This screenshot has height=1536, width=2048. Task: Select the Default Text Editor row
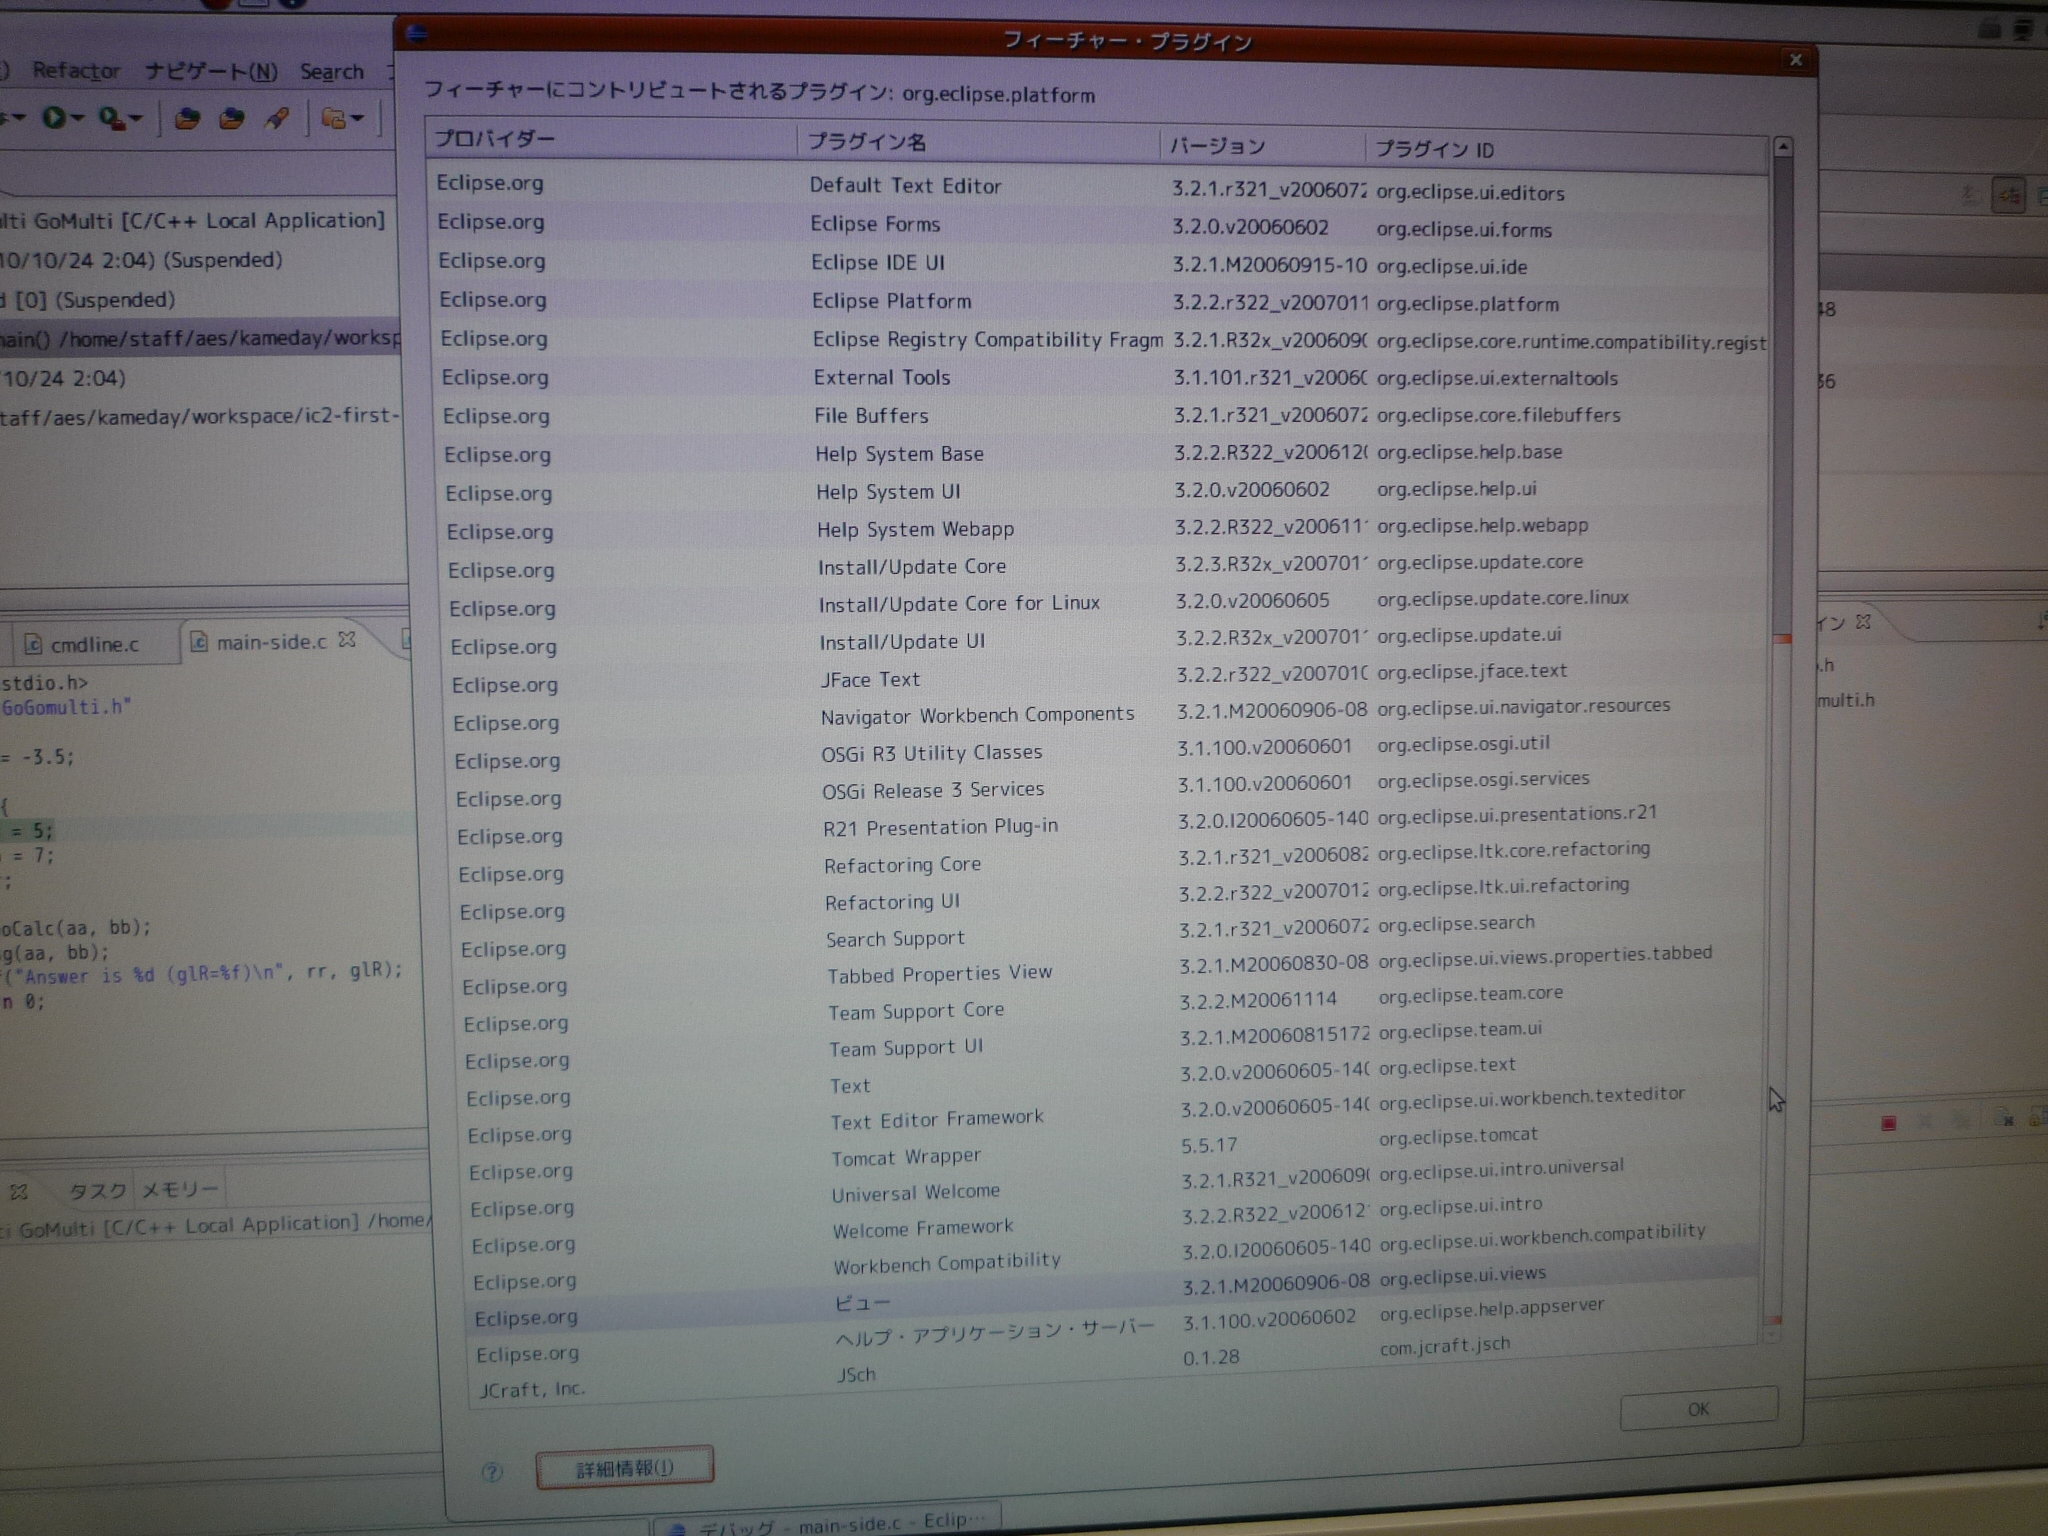[x=1100, y=186]
